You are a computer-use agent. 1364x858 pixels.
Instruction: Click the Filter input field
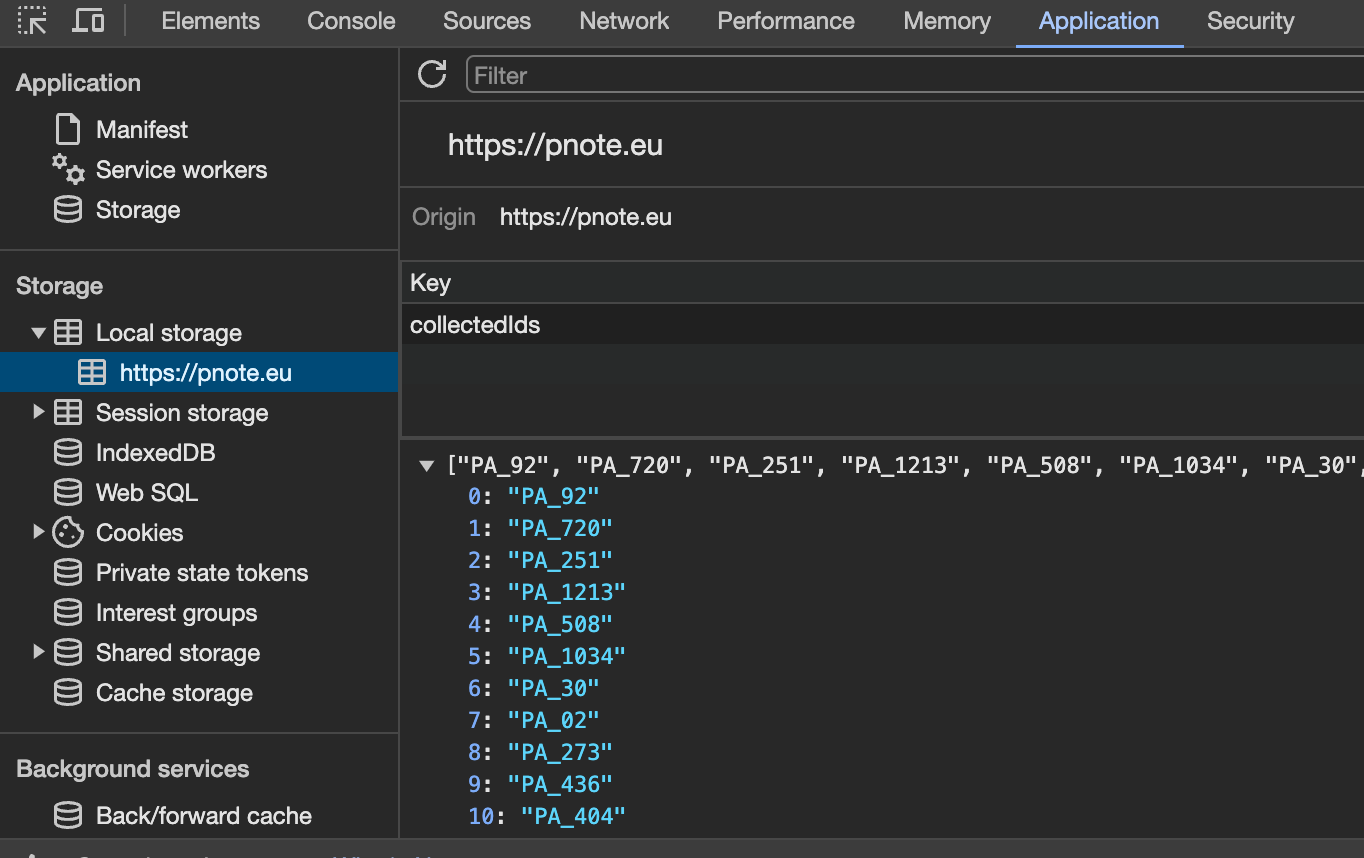[700, 74]
